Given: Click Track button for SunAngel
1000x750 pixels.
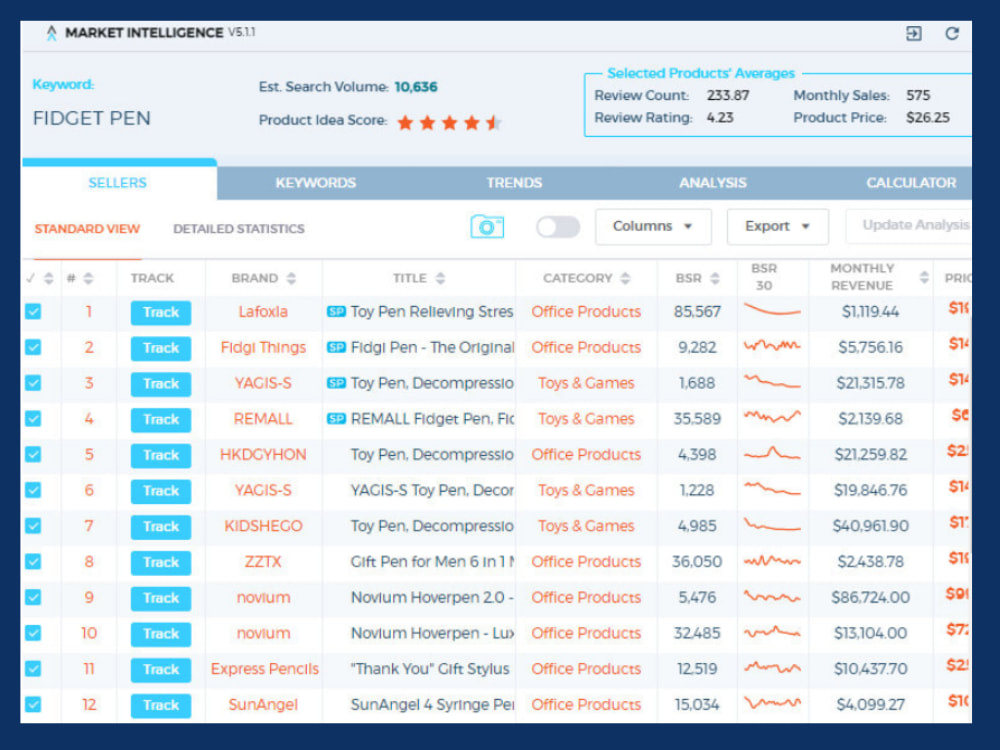Looking at the screenshot, I should click(161, 705).
